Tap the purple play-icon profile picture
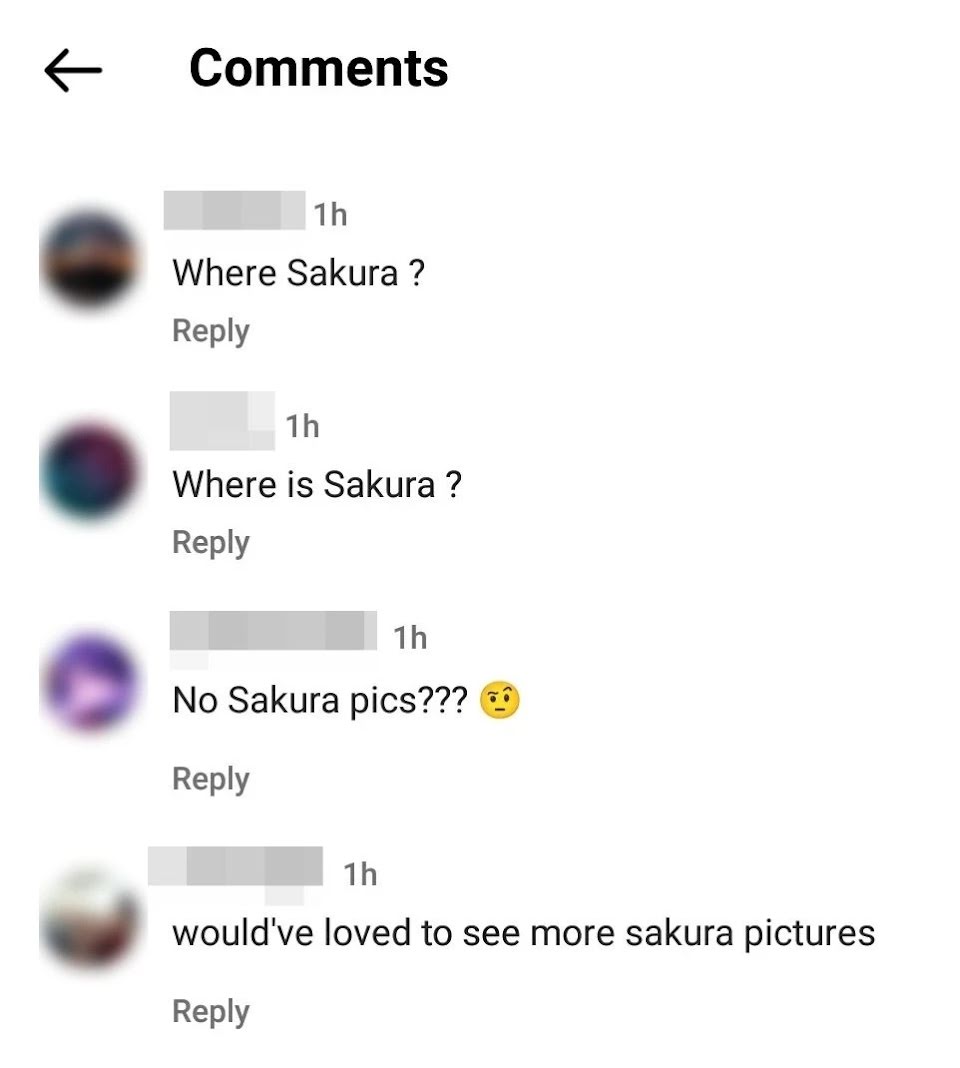The height and width of the screenshot is (1068, 960). (89, 682)
